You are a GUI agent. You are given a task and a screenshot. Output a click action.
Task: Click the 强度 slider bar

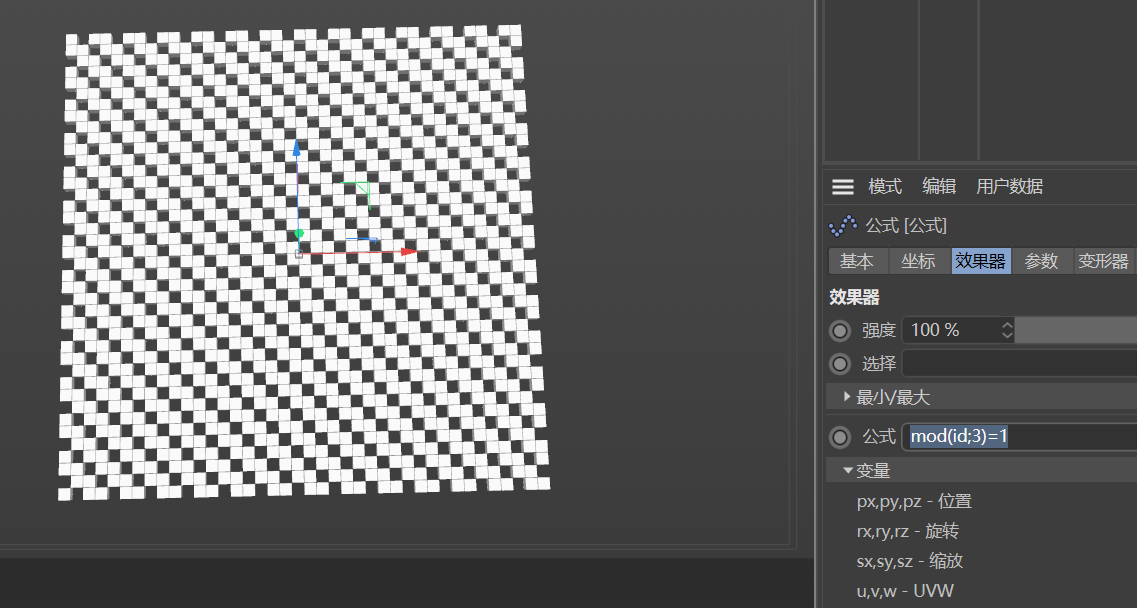1075,330
